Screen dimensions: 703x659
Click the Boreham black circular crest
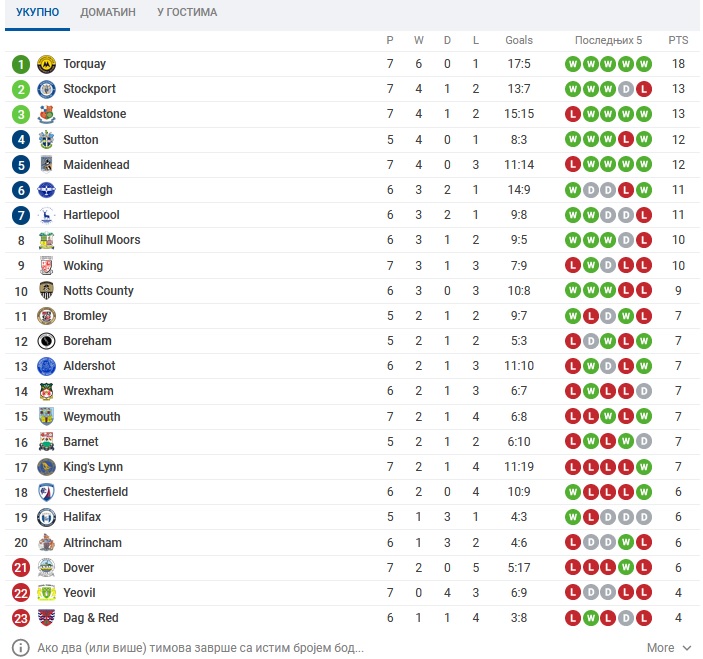coord(46,341)
